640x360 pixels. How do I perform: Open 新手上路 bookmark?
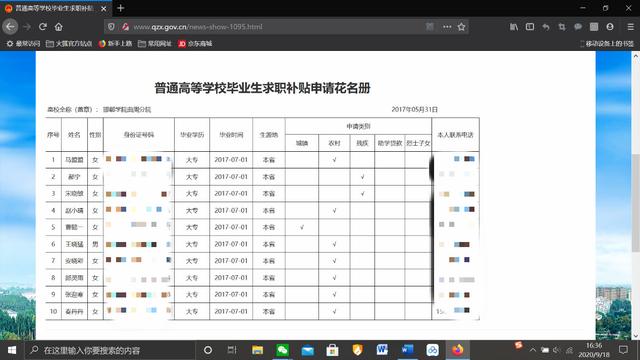[116, 43]
